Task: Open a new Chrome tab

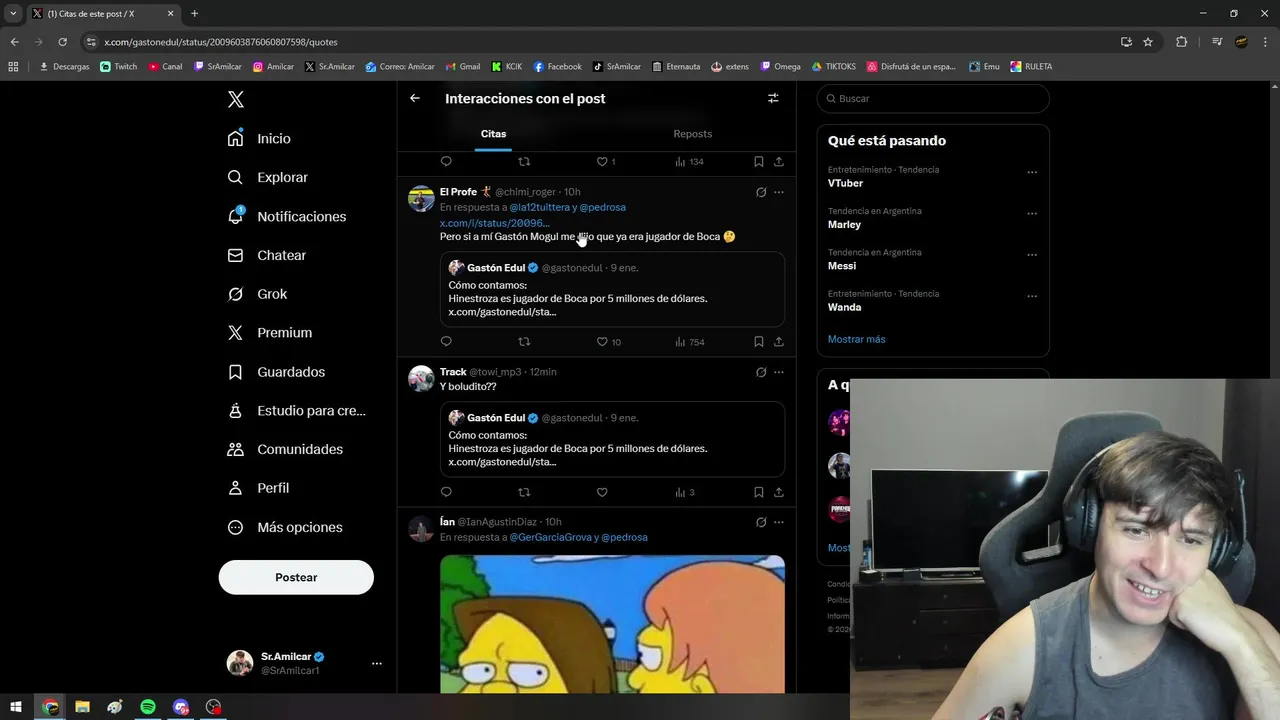Action: [194, 14]
